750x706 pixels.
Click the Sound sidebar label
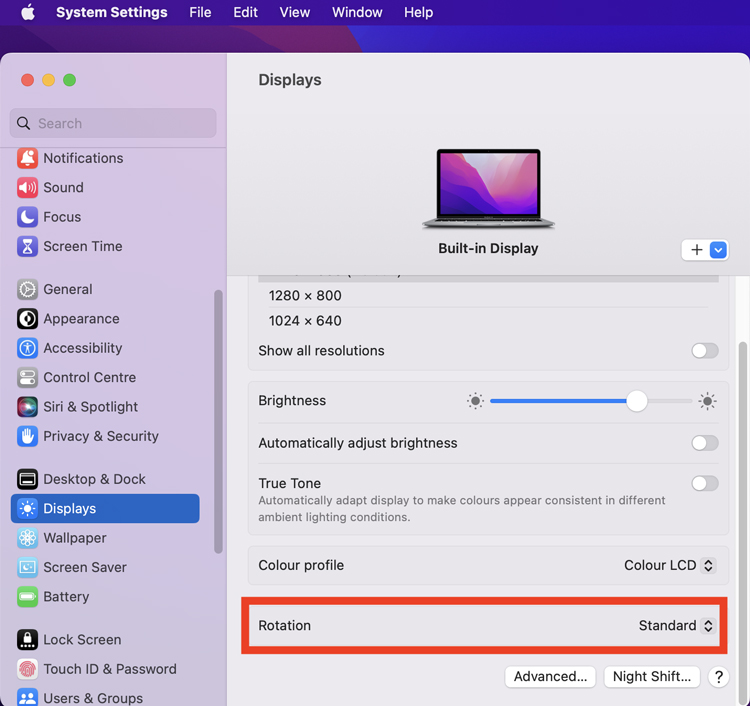click(x=63, y=188)
